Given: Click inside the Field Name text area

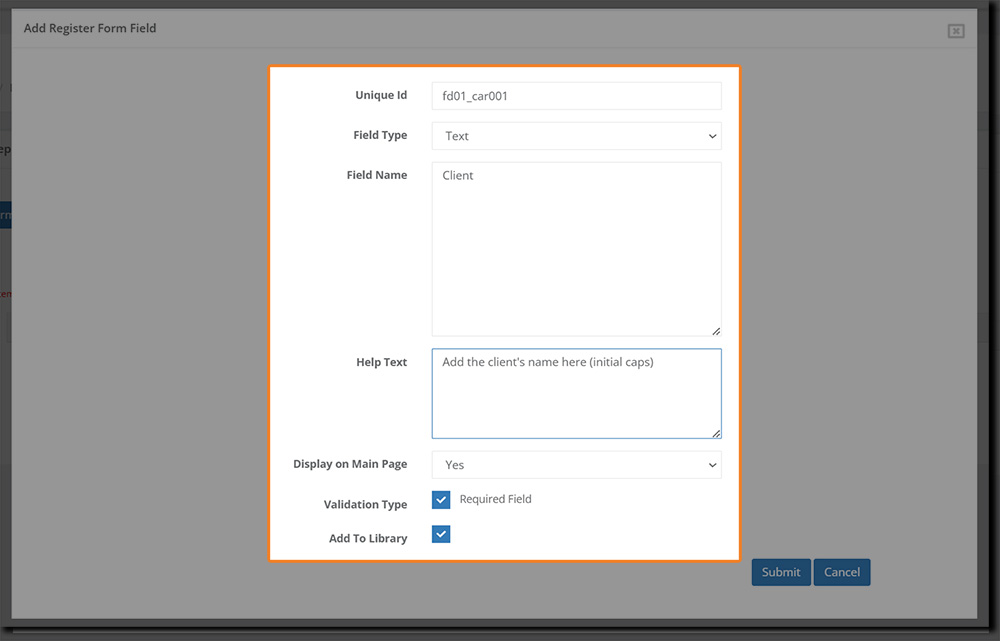Looking at the screenshot, I should tap(576, 249).
